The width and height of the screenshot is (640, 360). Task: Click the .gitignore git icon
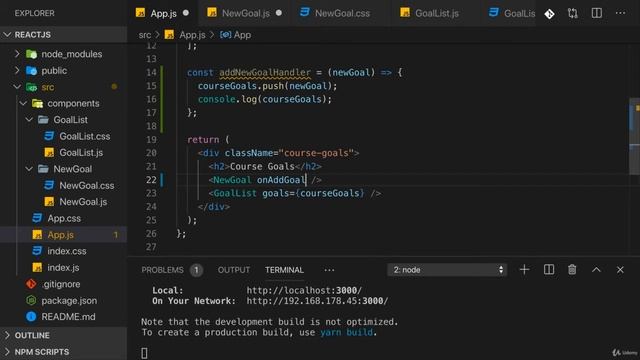click(x=31, y=284)
